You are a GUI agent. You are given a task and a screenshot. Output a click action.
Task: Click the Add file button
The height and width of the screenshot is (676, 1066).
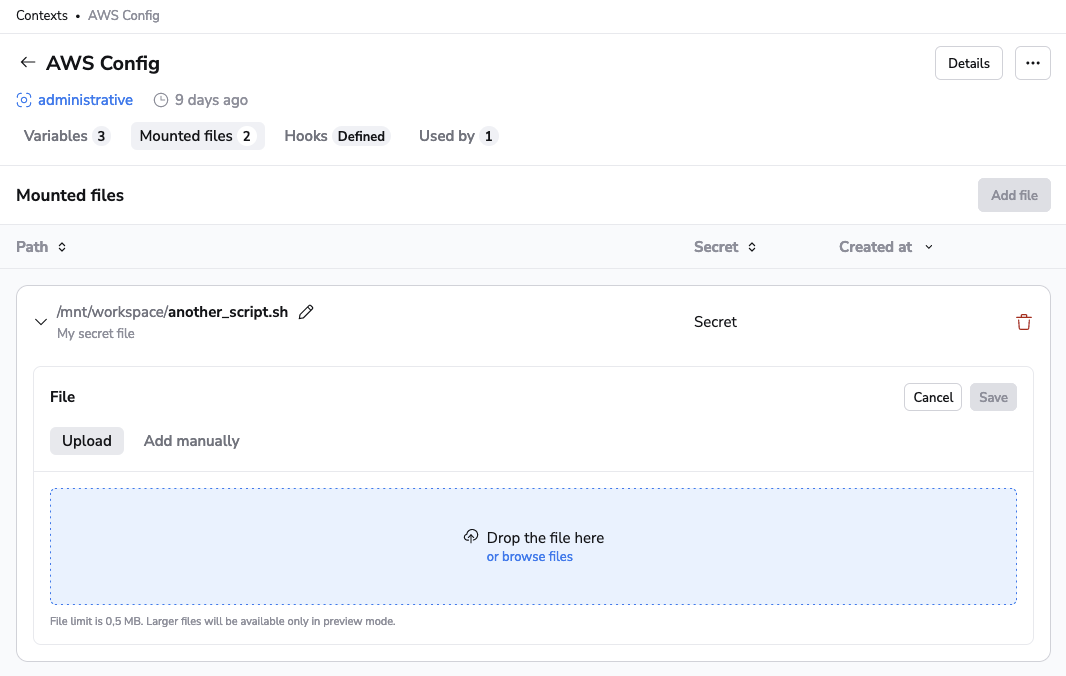(x=1014, y=195)
